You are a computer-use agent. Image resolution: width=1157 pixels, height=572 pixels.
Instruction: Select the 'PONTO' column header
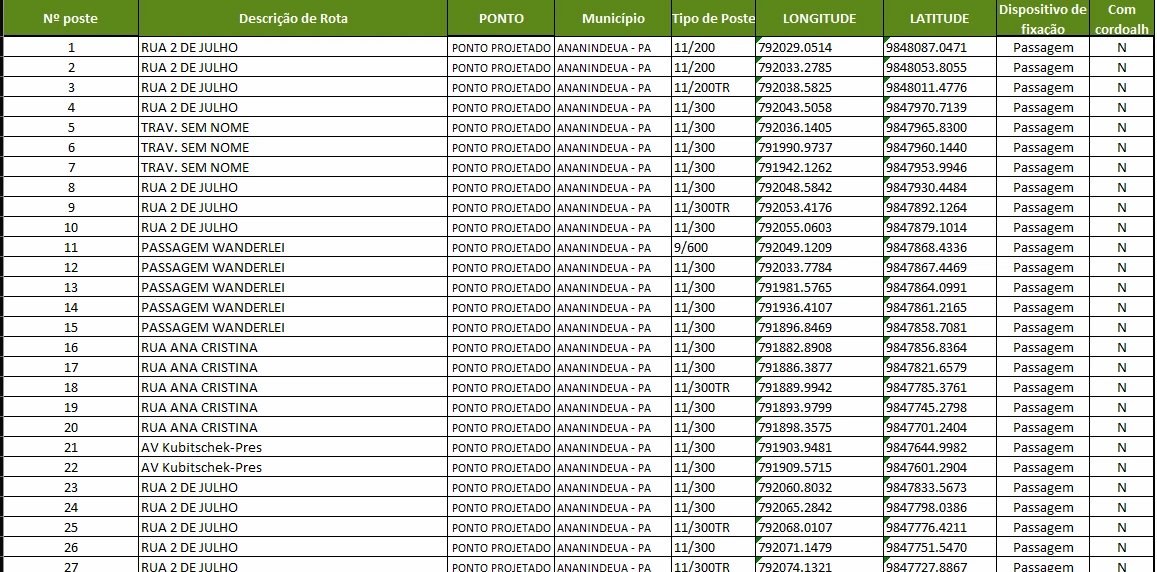[x=501, y=18]
